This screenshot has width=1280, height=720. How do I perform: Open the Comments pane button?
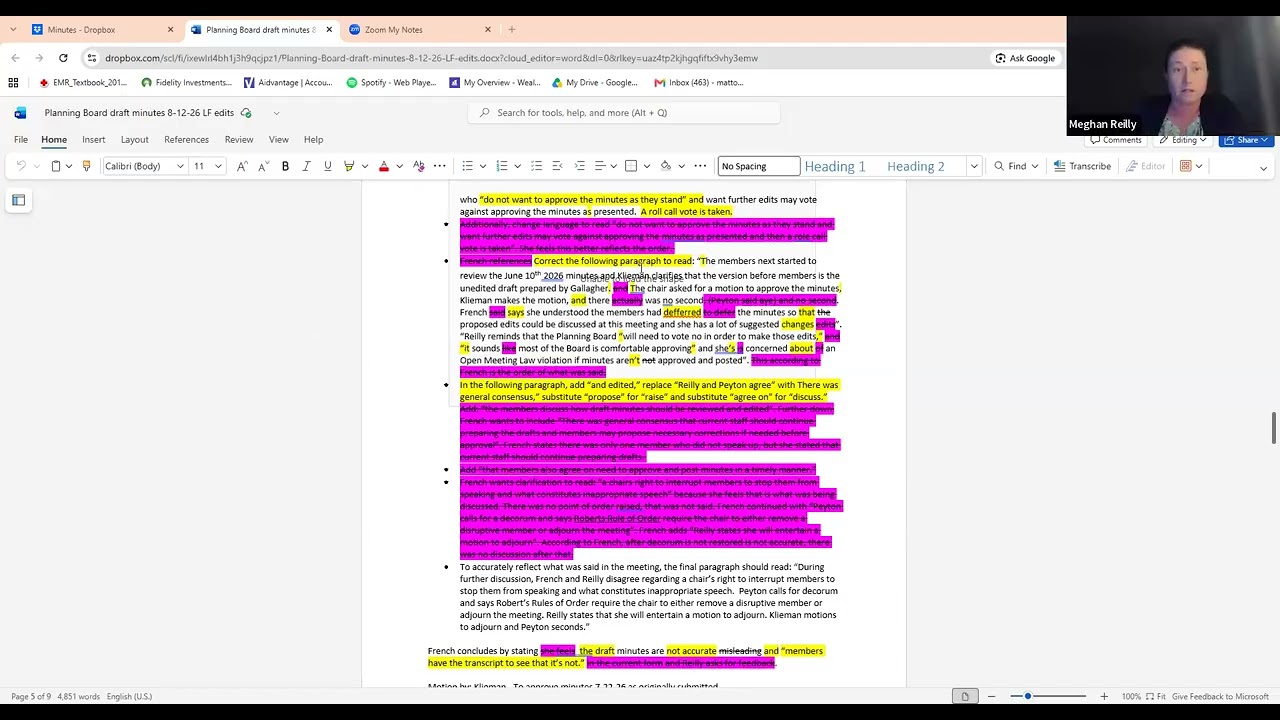(1116, 140)
